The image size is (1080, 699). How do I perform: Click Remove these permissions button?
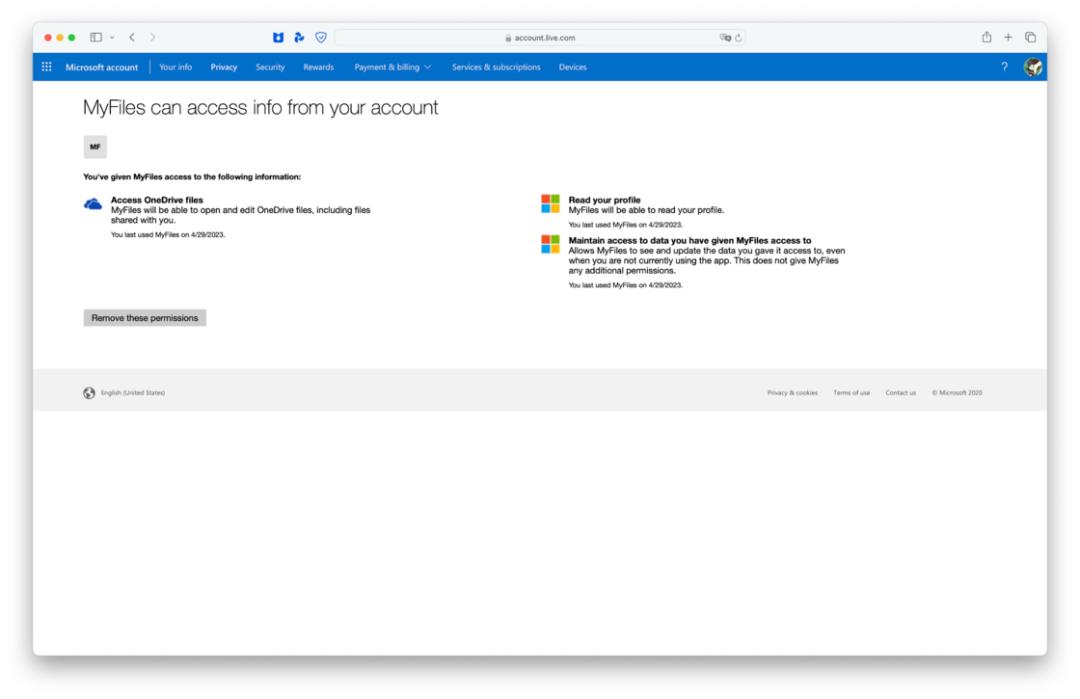coord(145,318)
